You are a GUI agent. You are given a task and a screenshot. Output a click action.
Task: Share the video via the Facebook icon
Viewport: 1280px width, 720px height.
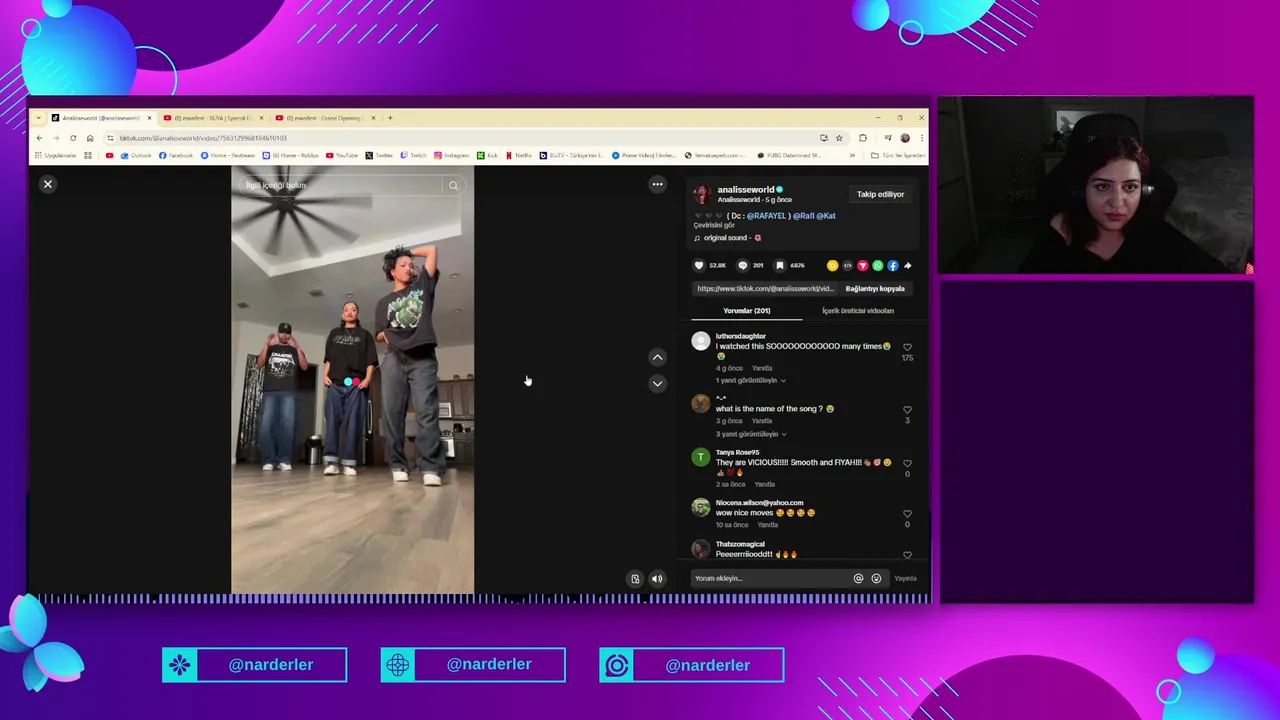[x=892, y=265]
